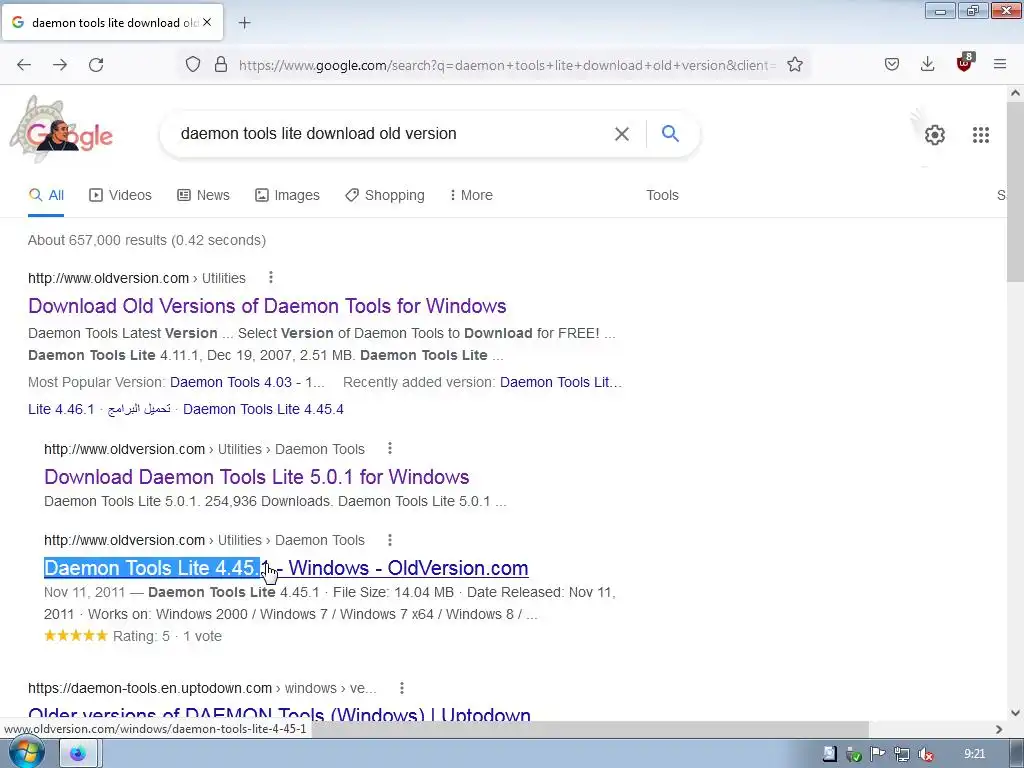Reload the page with the refresh icon

click(x=96, y=65)
